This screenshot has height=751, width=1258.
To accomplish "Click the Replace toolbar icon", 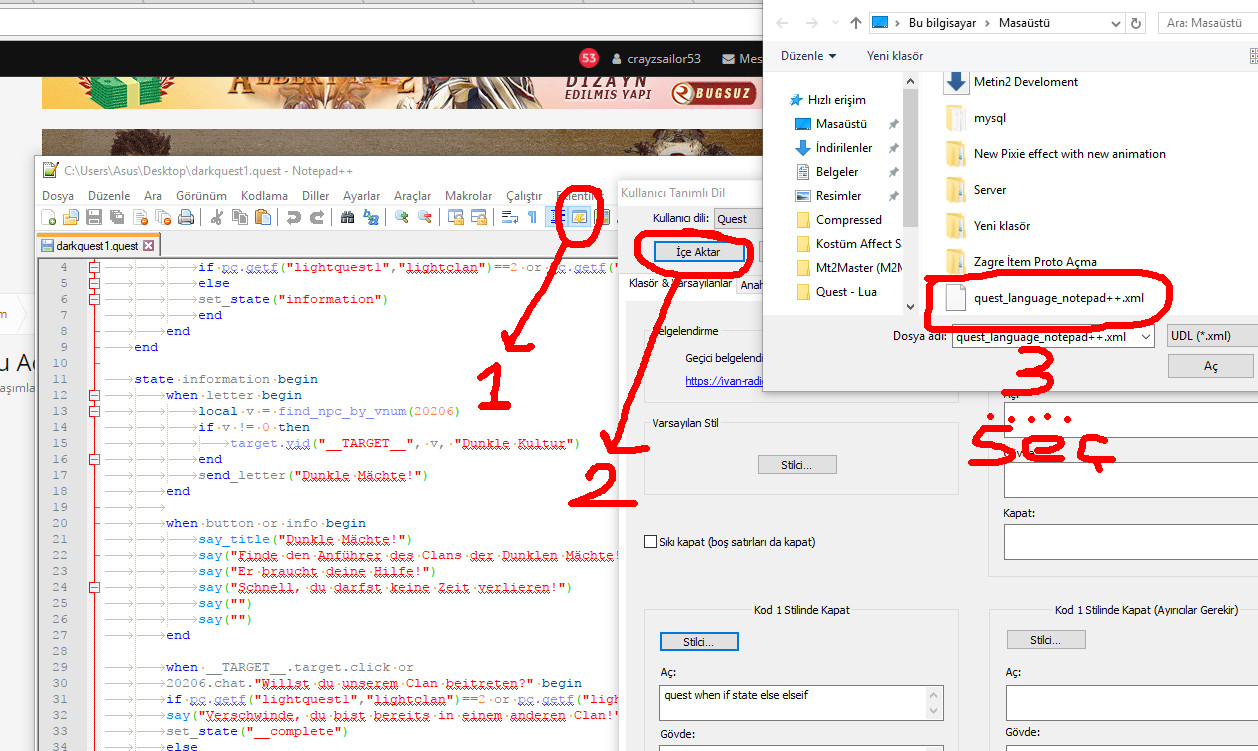I will (370, 217).
